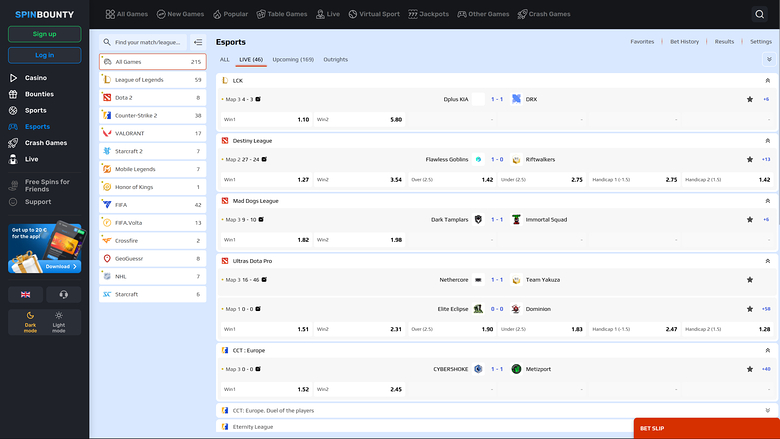780x439 pixels.
Task: Favorite the CYBERSHOKE vs Metizport match
Action: pos(750,369)
